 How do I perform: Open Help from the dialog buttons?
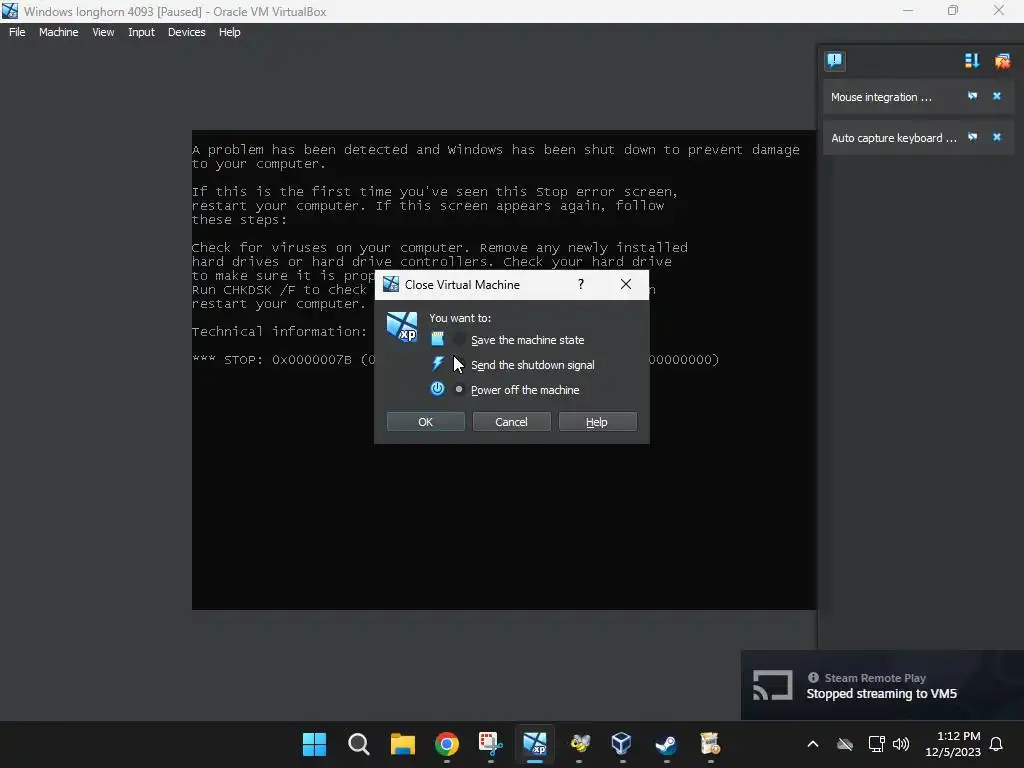[597, 422]
